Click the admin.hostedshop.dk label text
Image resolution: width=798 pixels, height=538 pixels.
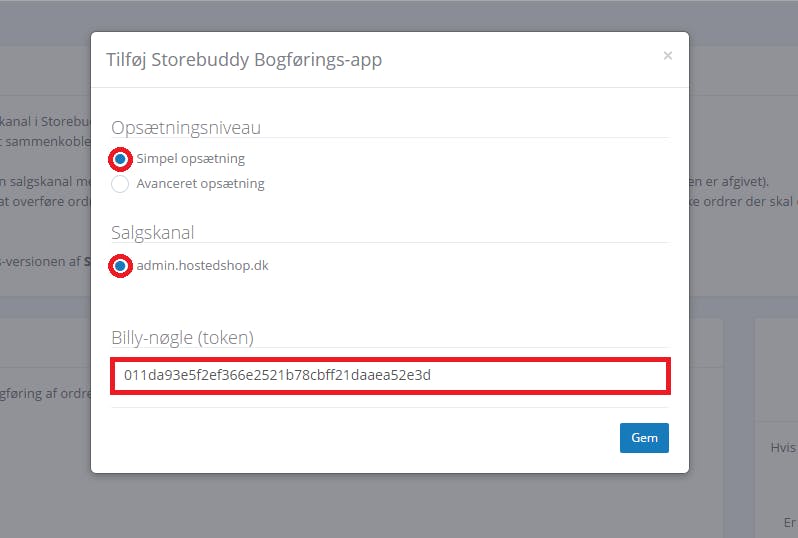click(x=202, y=266)
